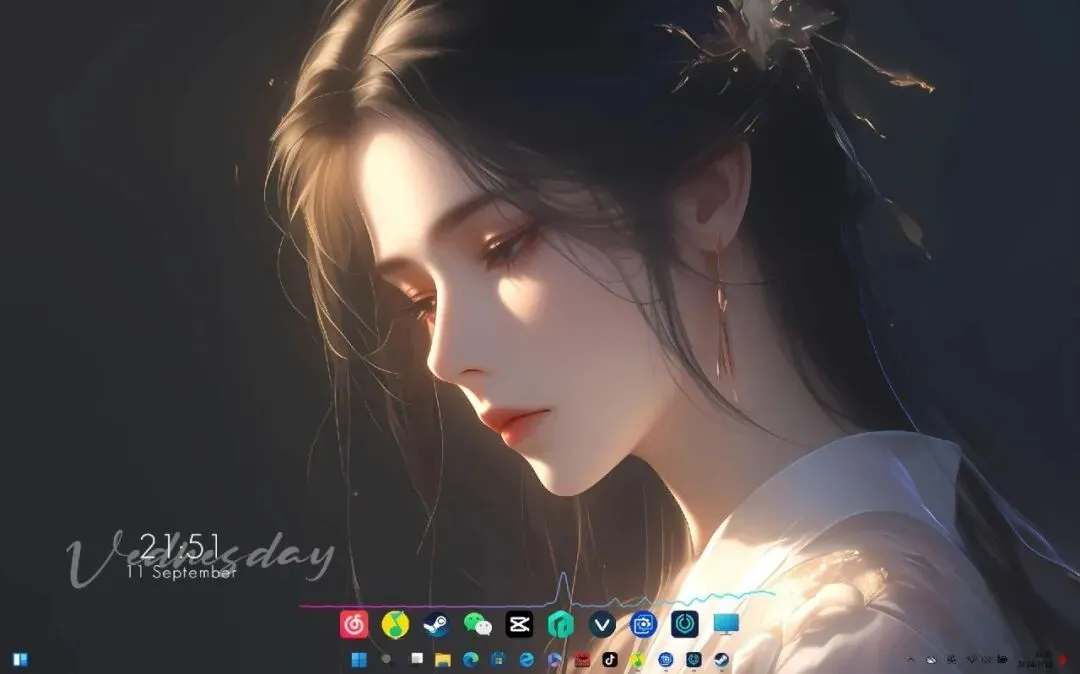The width and height of the screenshot is (1080, 674).
Task: Open taskbar Search
Action: pyautogui.click(x=386, y=660)
